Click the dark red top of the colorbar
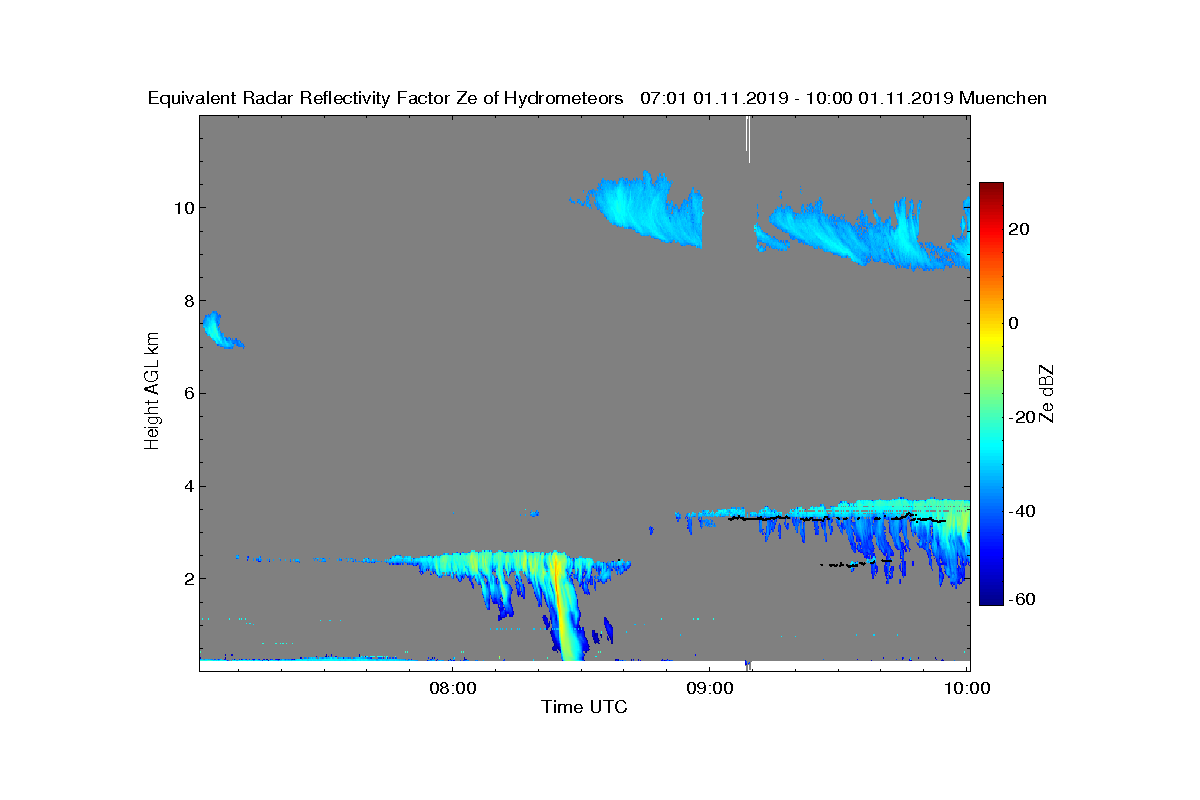Viewport: 1200px width, 800px height. (991, 190)
